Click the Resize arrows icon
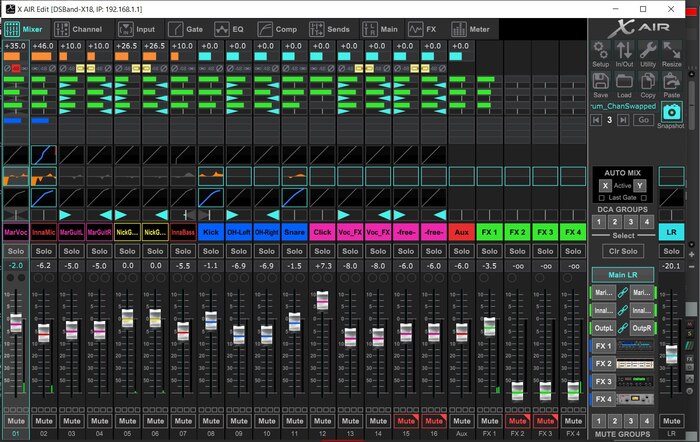The width and height of the screenshot is (700, 442). click(672, 51)
